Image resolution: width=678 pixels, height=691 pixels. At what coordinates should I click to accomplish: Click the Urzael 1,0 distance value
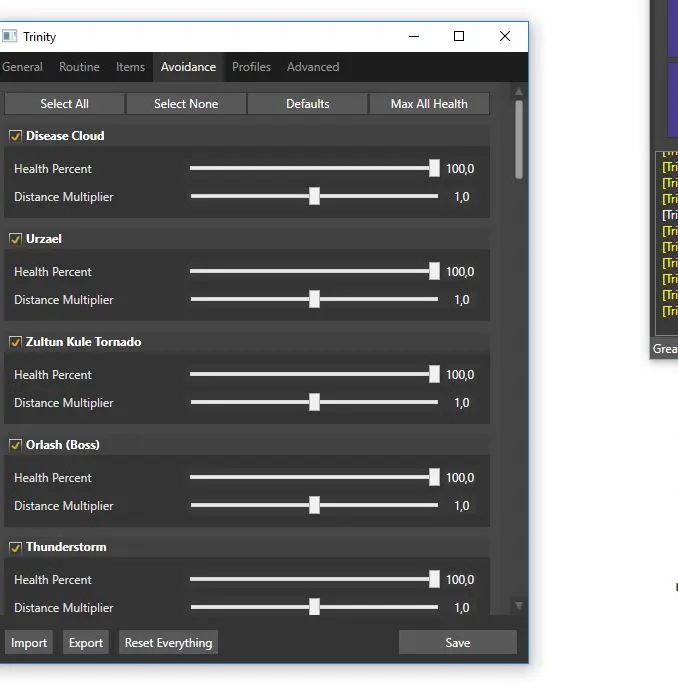click(x=462, y=300)
